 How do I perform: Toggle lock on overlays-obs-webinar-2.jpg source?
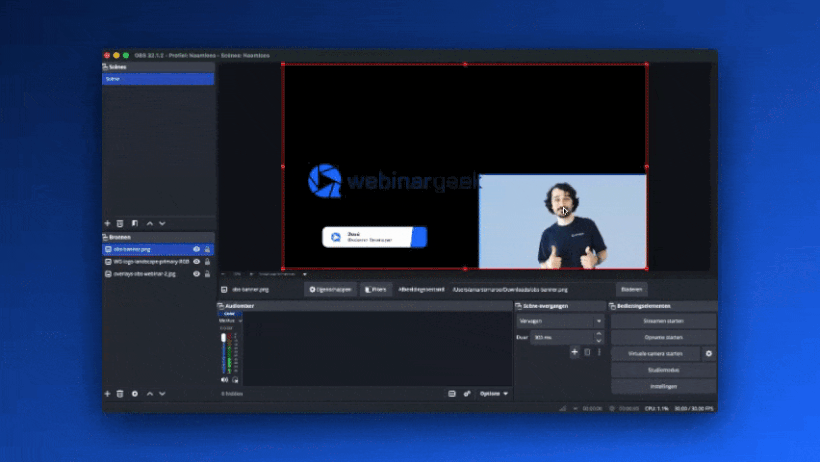click(x=207, y=274)
